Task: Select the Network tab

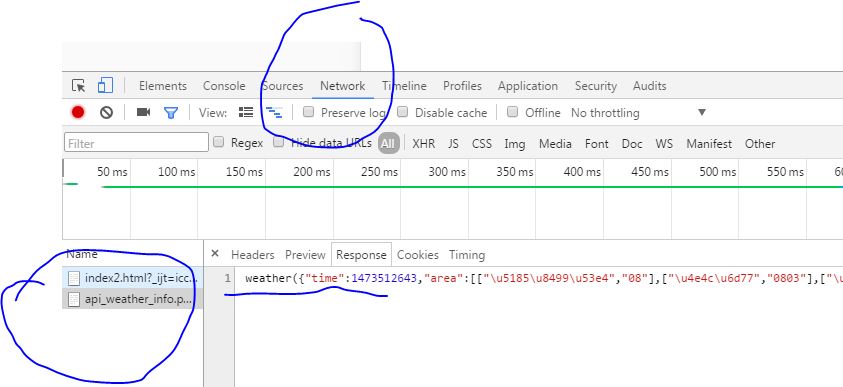Action: [342, 86]
